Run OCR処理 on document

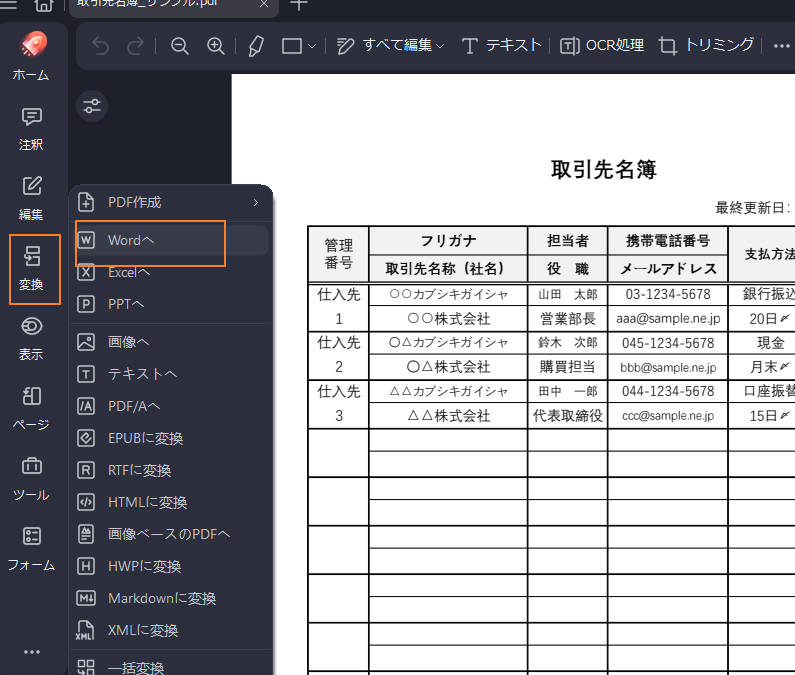[602, 46]
